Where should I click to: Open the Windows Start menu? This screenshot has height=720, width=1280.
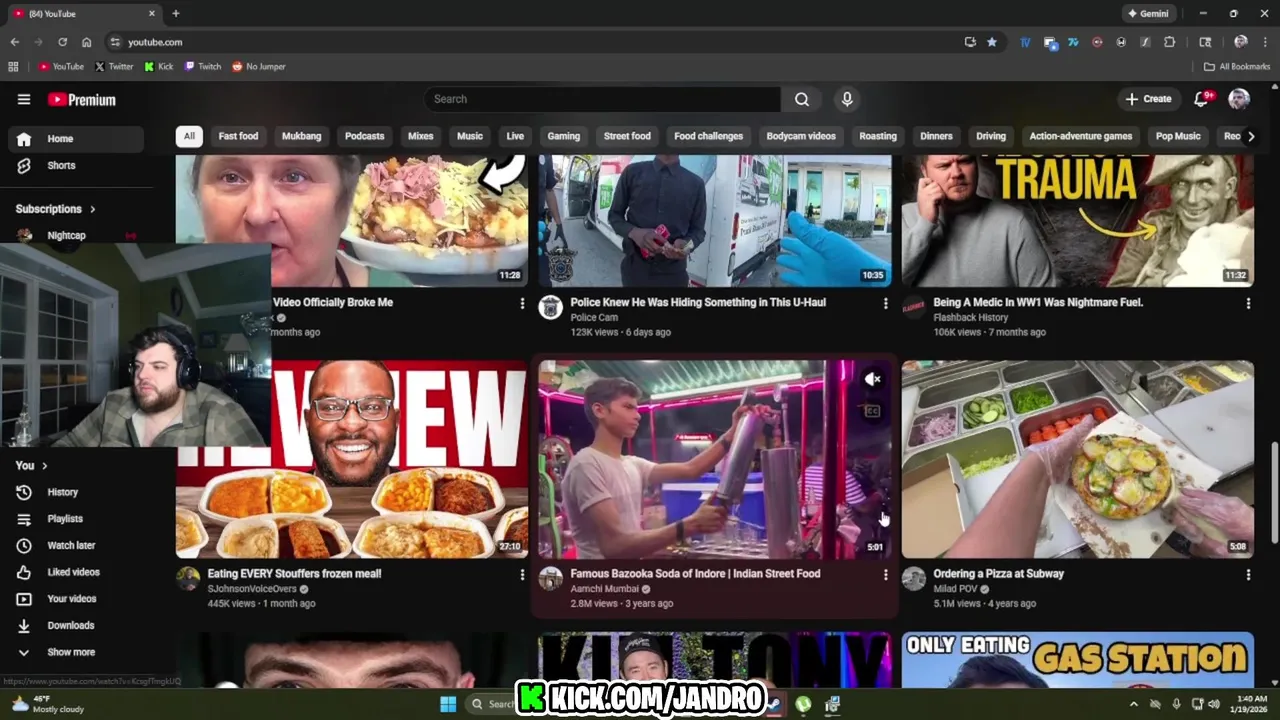click(448, 704)
